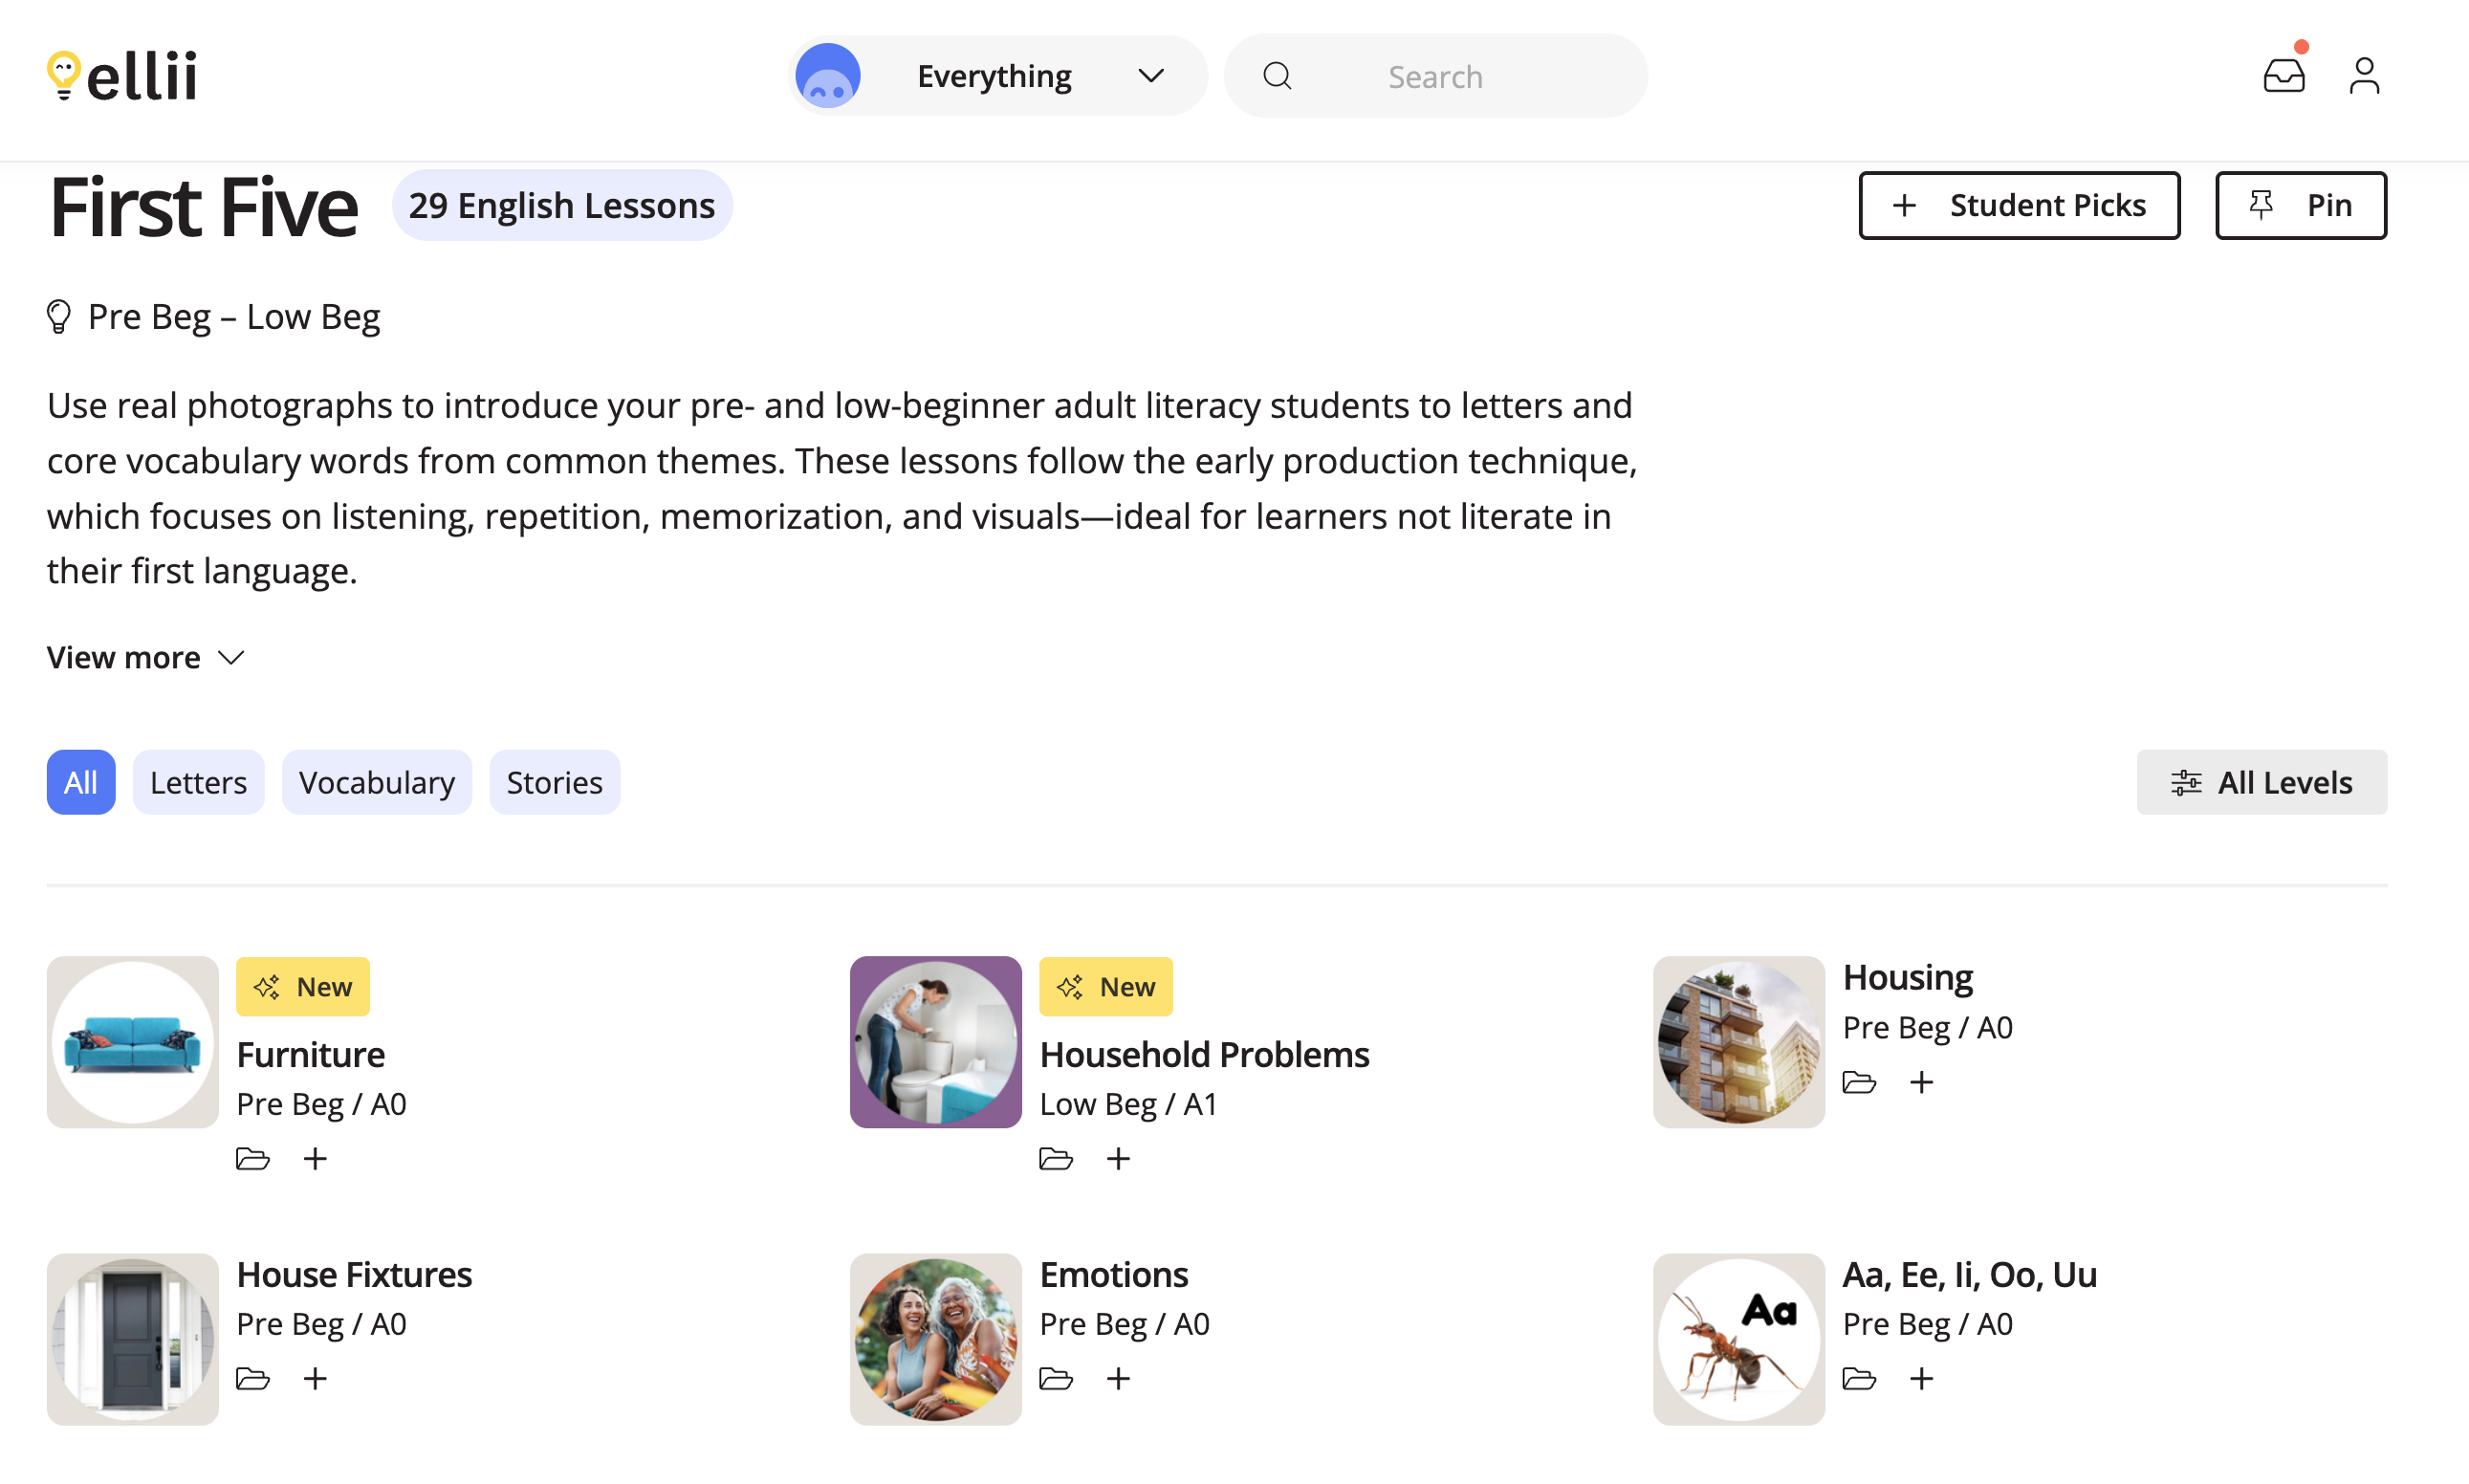
Task: Open the user account icon
Action: 2364,75
